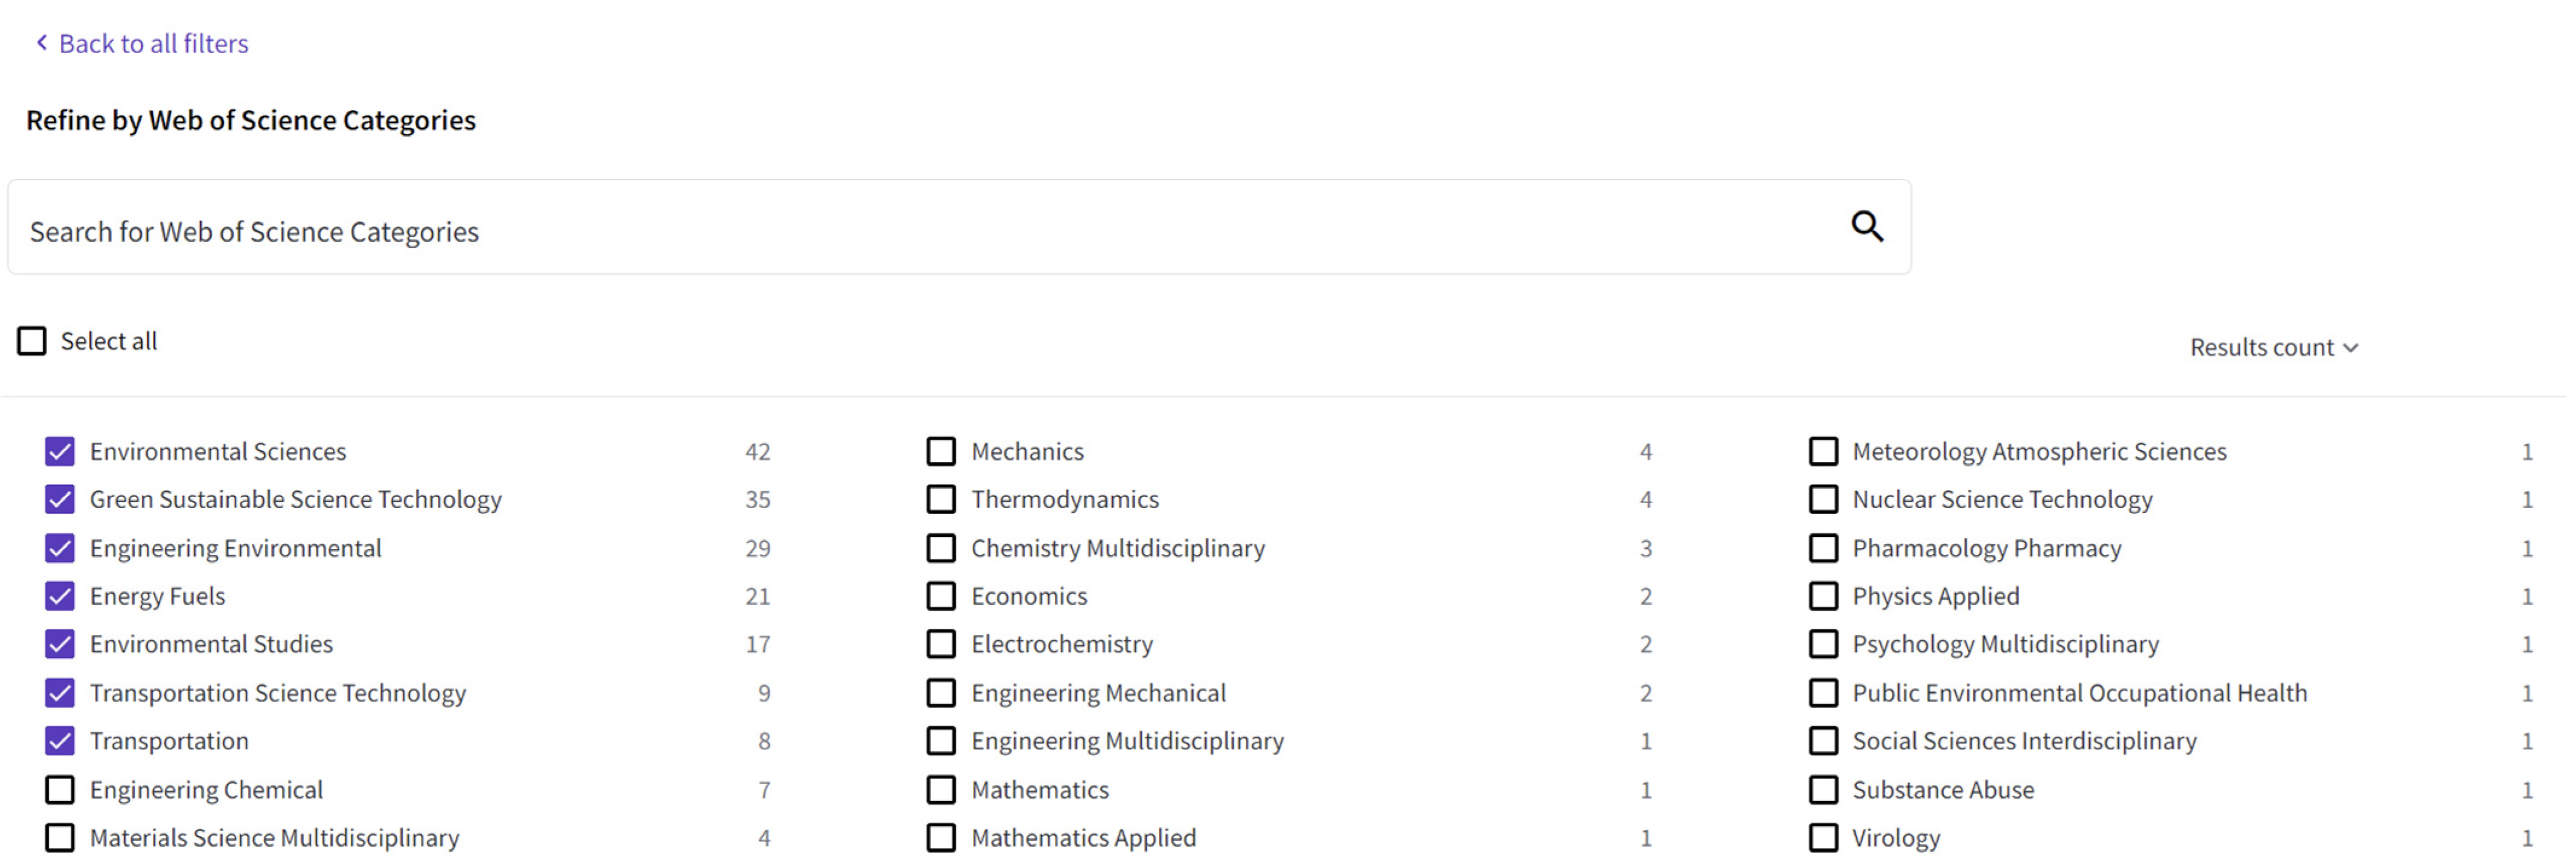Uncheck the Transportation category
Viewport: 2576px width, 868px height.
coord(60,742)
